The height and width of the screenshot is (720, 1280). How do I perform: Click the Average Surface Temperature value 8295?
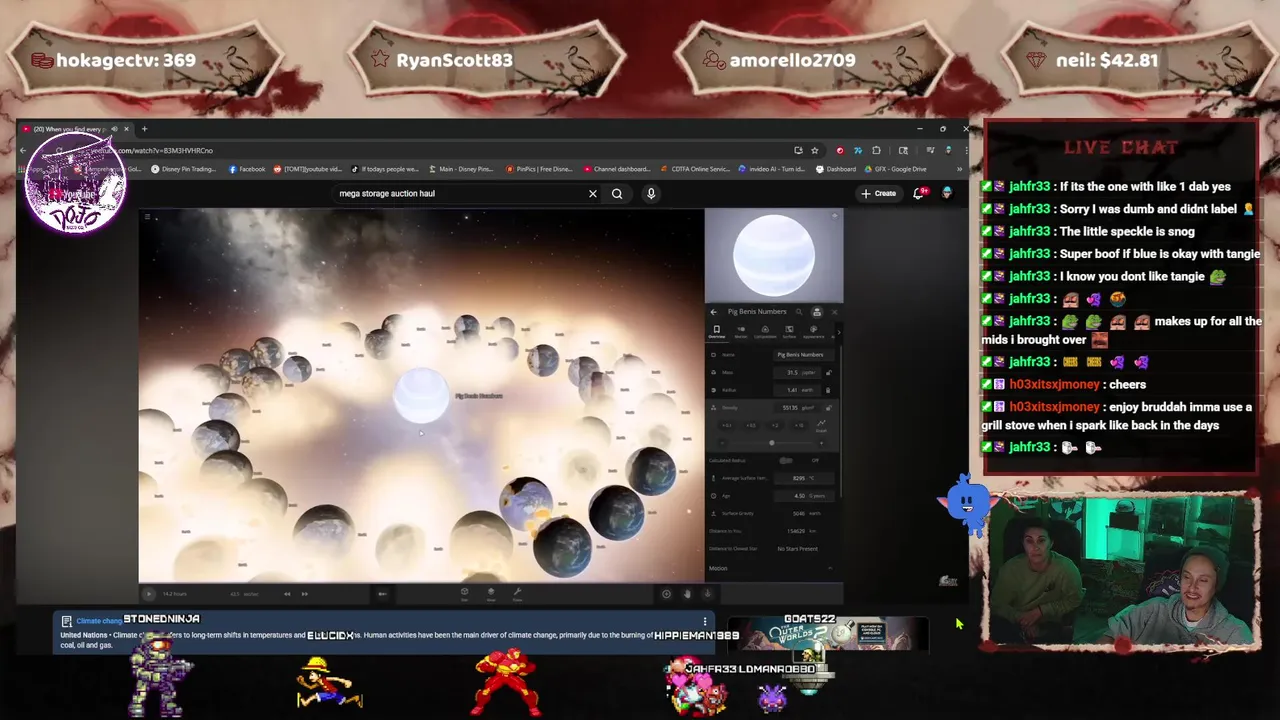(804, 478)
